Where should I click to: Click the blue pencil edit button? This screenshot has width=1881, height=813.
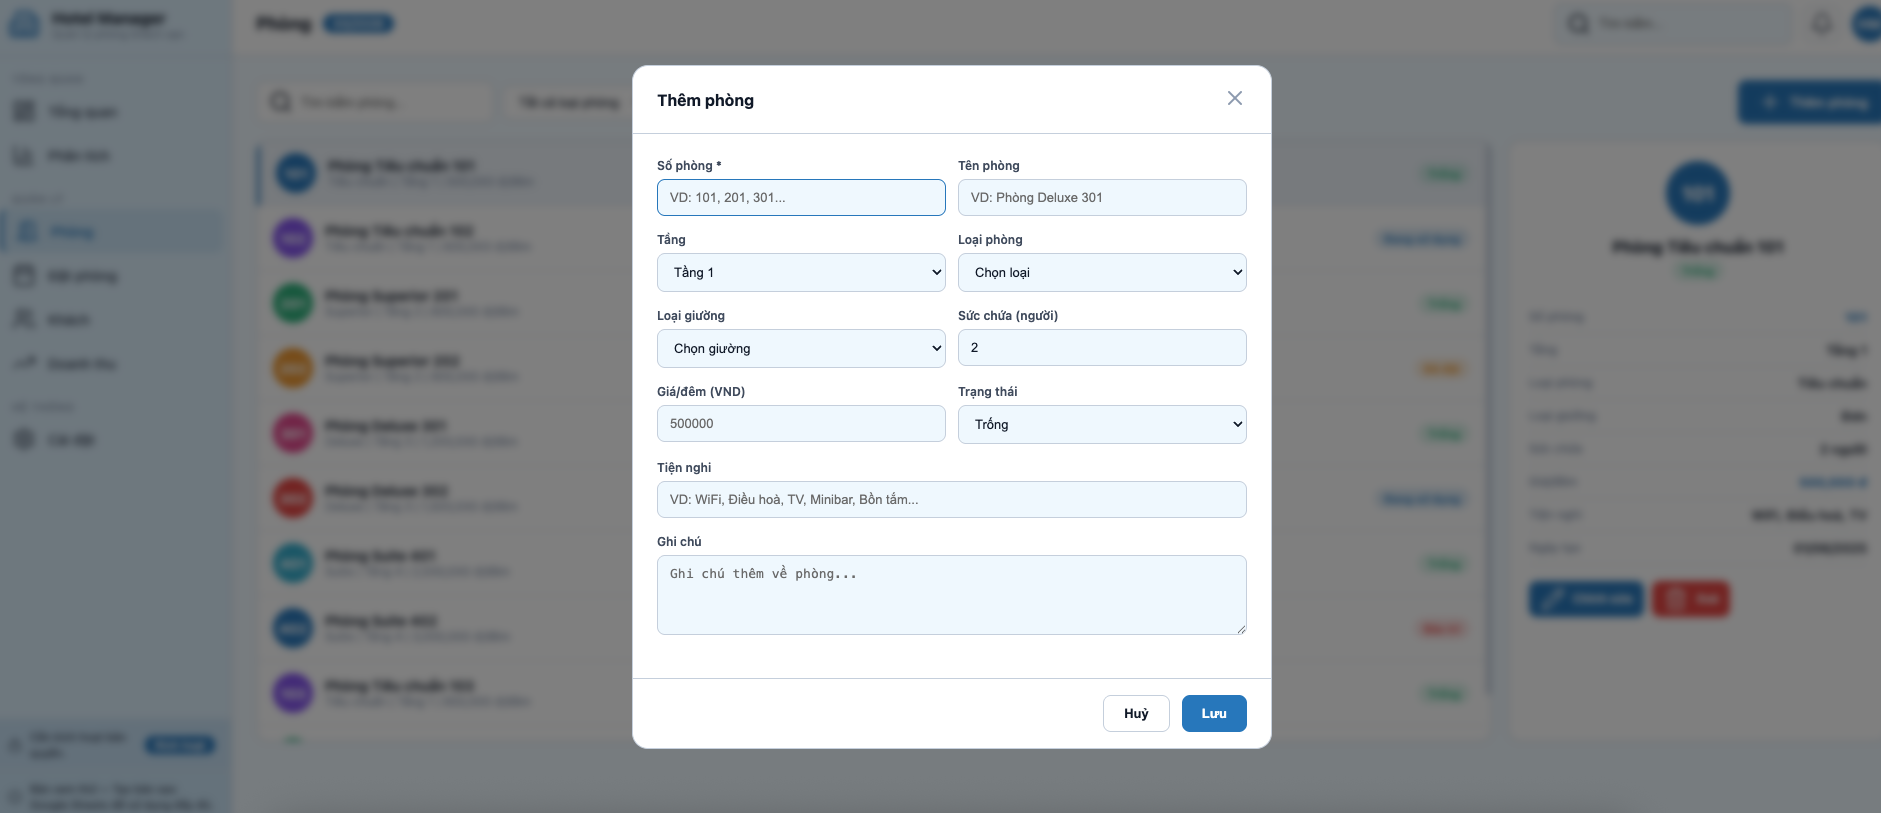(x=1585, y=599)
